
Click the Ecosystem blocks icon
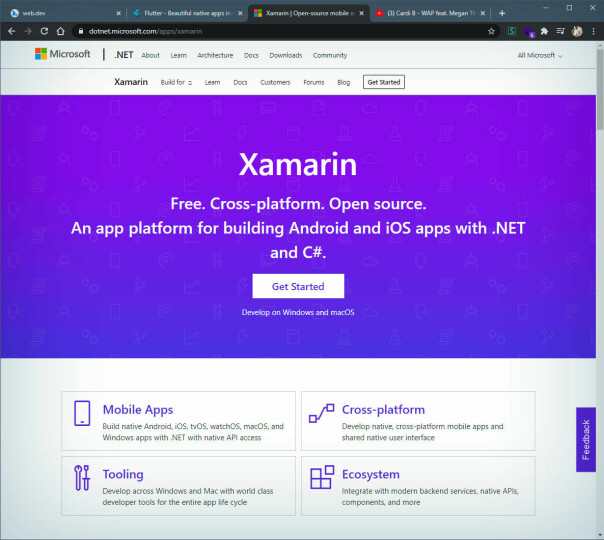point(322,477)
